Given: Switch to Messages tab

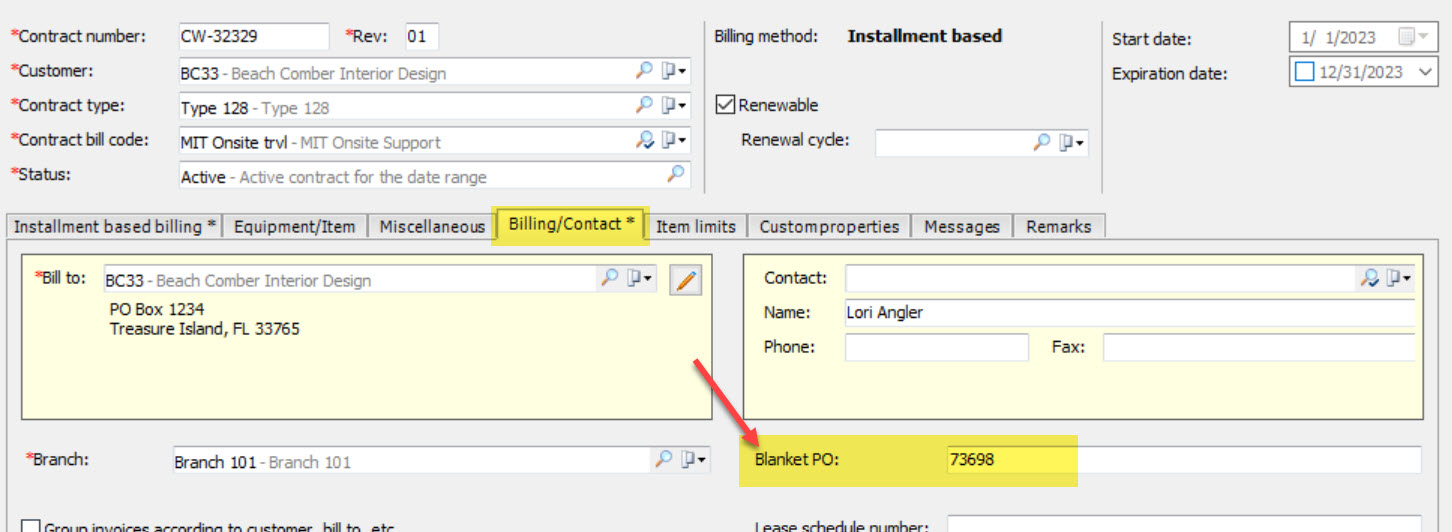Looking at the screenshot, I should click(x=962, y=226).
